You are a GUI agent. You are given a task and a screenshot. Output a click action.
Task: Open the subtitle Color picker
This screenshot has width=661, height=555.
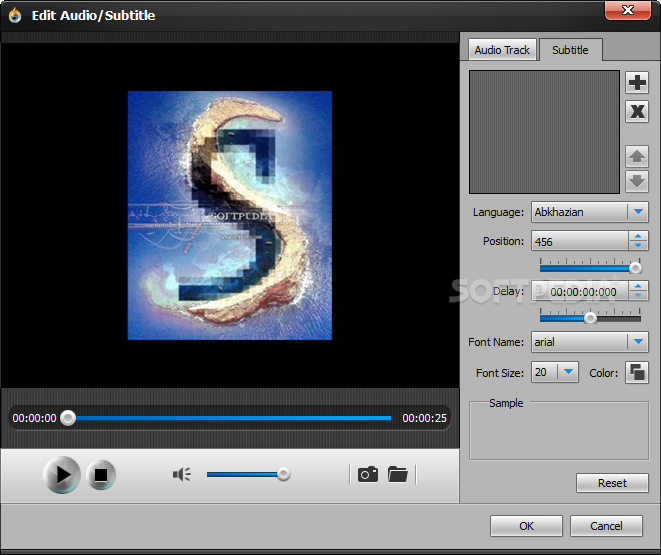point(637,372)
